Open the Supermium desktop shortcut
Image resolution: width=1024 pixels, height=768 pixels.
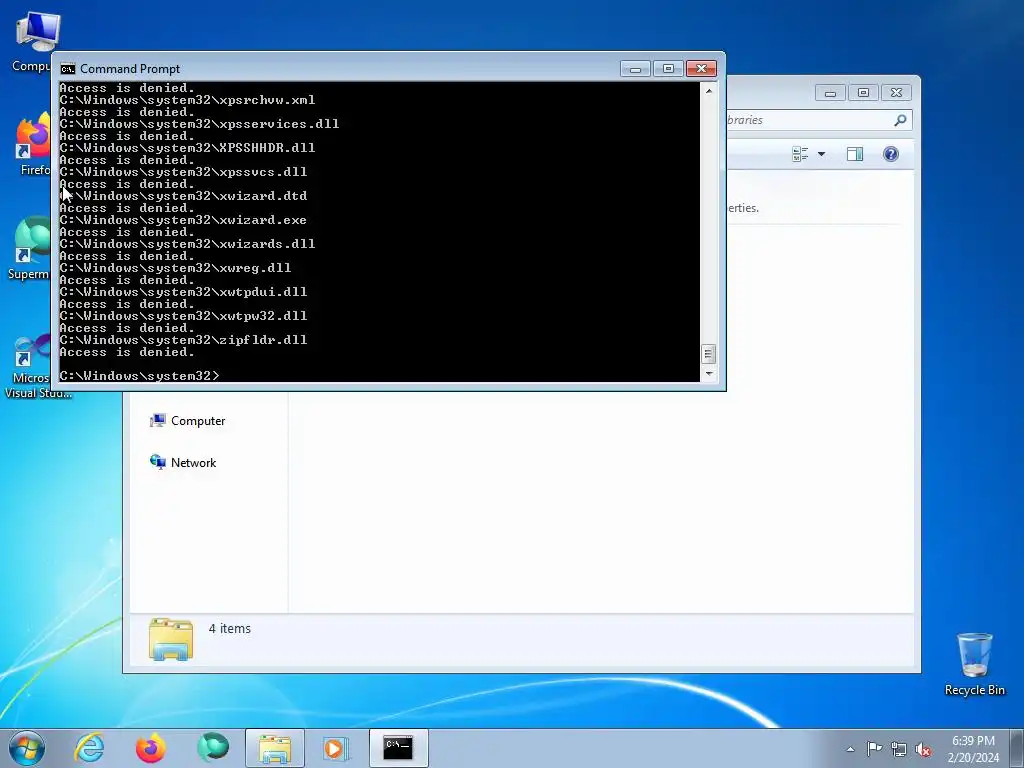pyautogui.click(x=29, y=248)
